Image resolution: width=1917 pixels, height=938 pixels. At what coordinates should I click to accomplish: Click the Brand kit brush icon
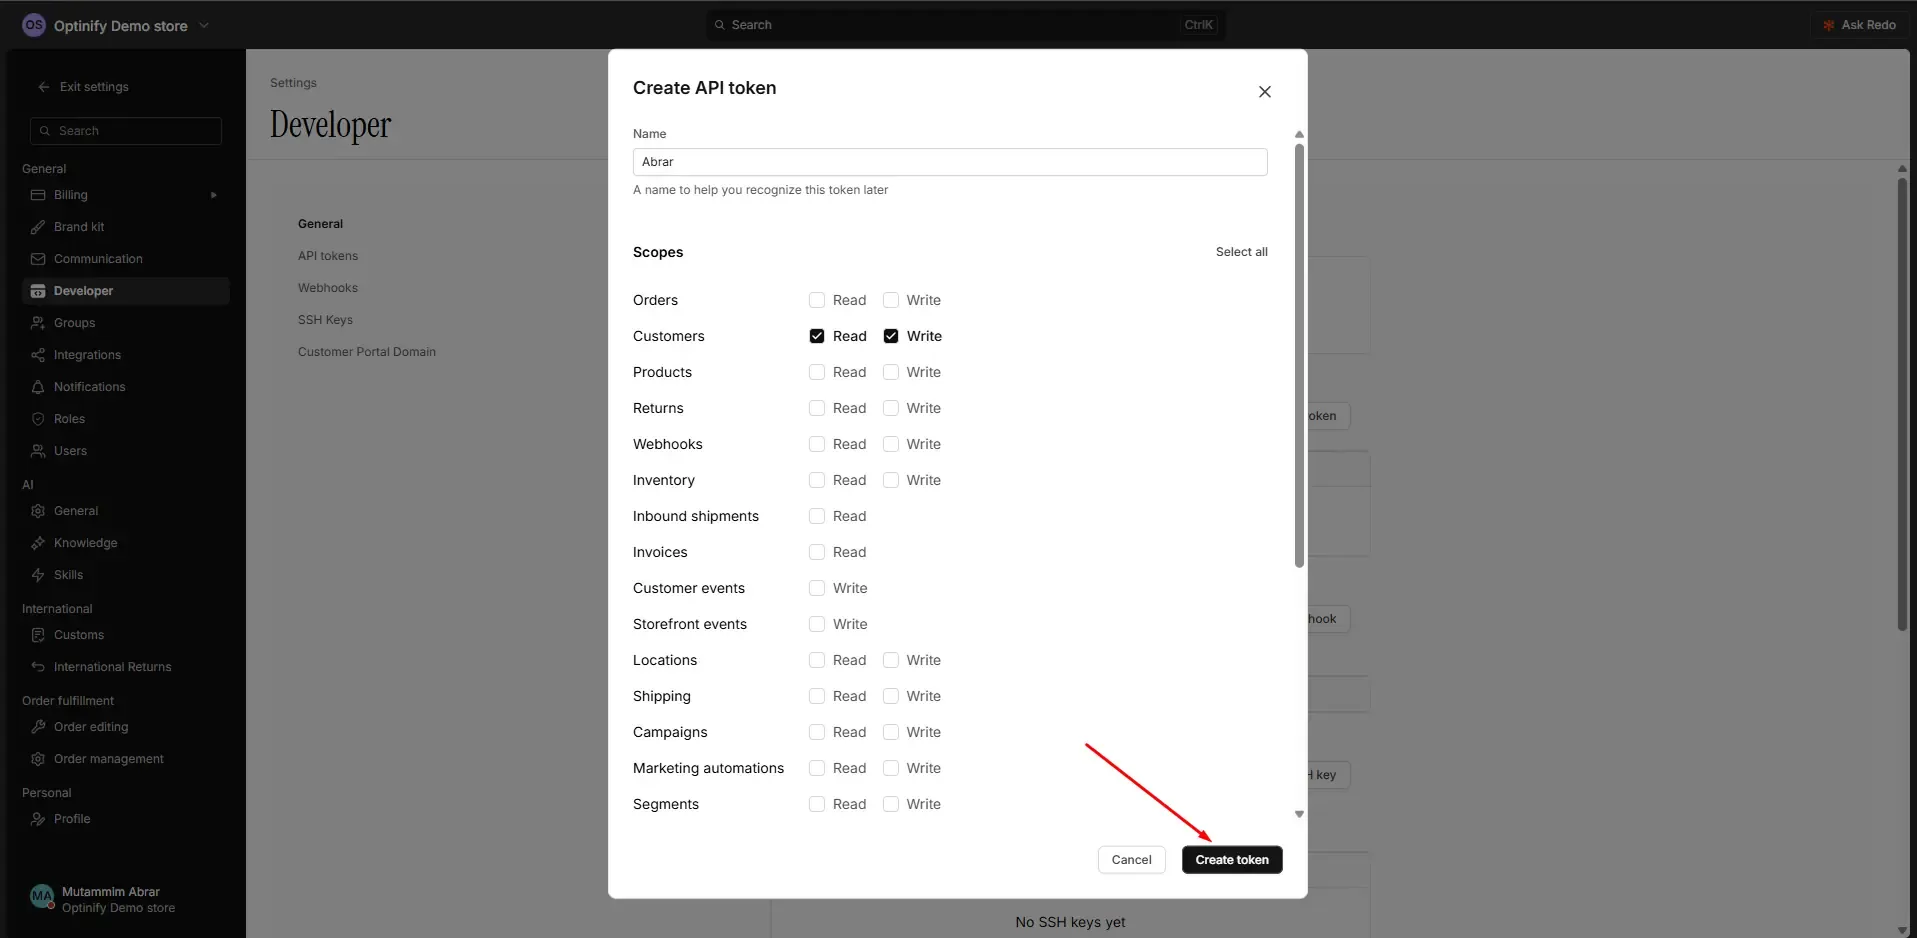38,227
